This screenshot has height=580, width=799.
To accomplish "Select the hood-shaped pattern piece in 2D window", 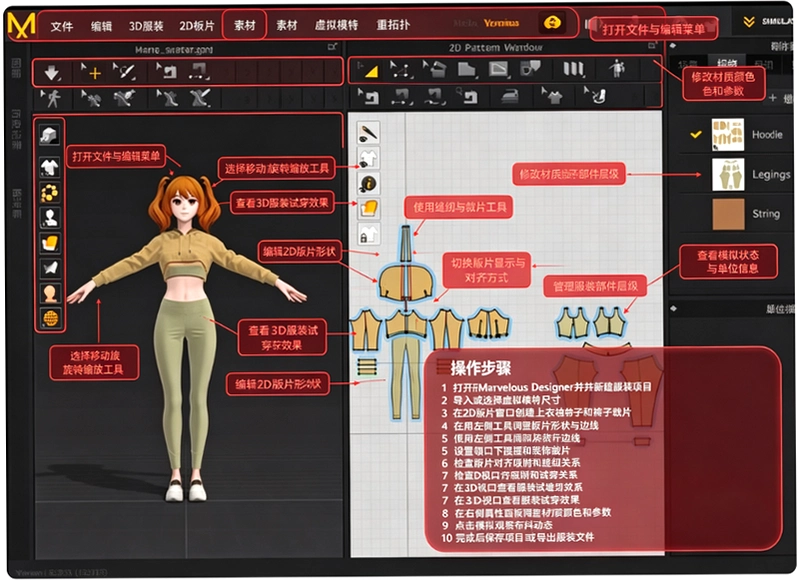I will [x=406, y=284].
